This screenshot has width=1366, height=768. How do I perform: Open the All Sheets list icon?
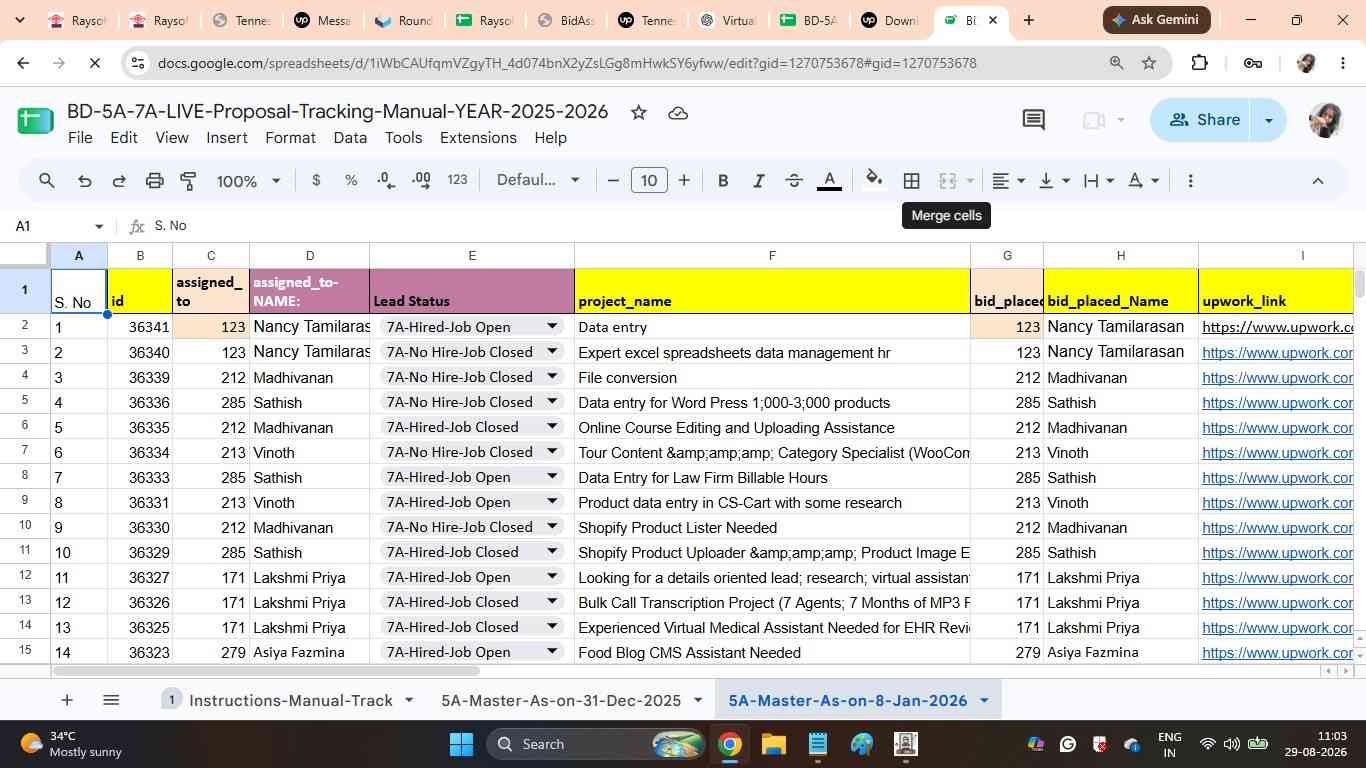tap(111, 700)
